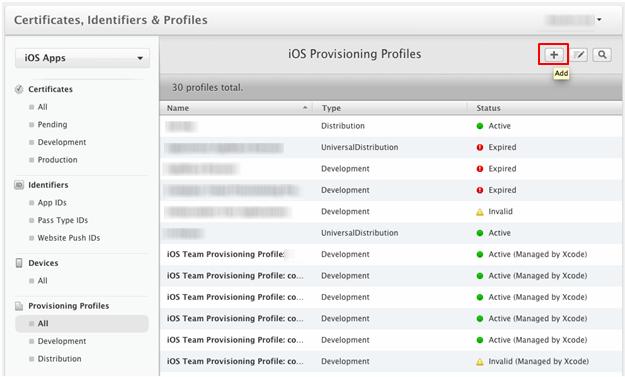Screen dimensions: 625x377
Task: Click the Identifiers ID badge icon
Action: 19,185
